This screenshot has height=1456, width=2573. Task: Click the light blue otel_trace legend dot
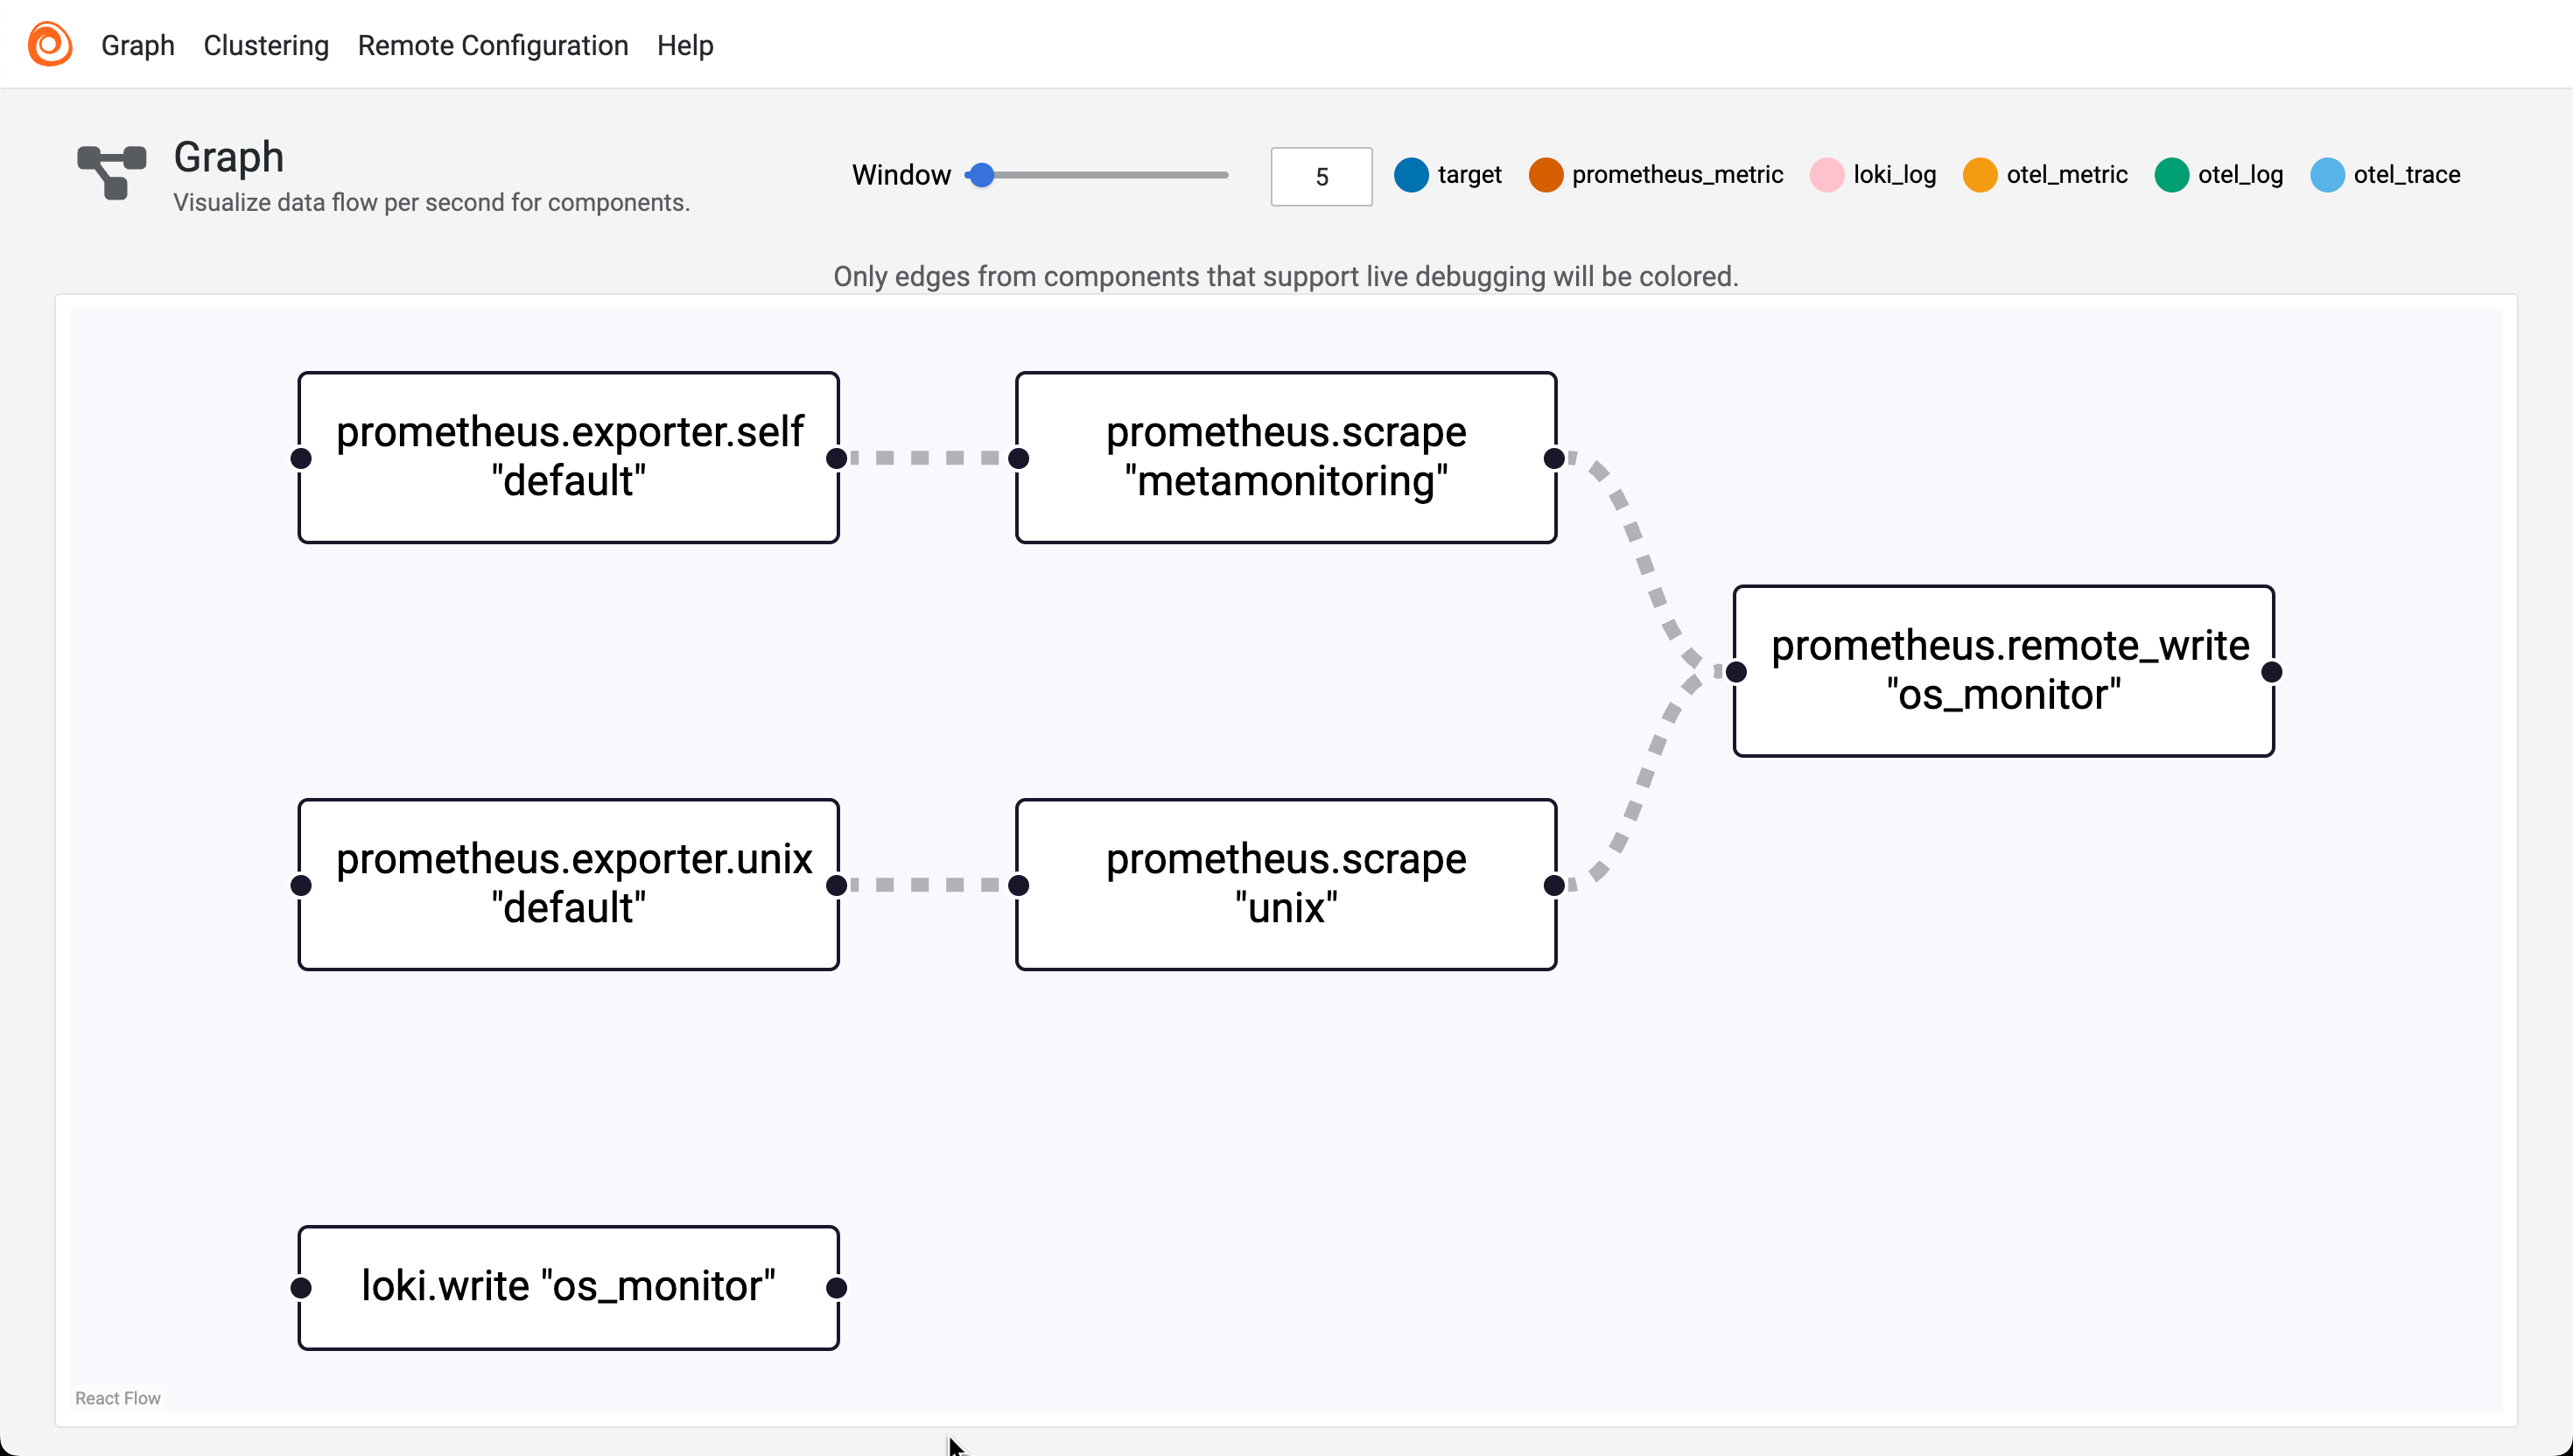(2327, 175)
